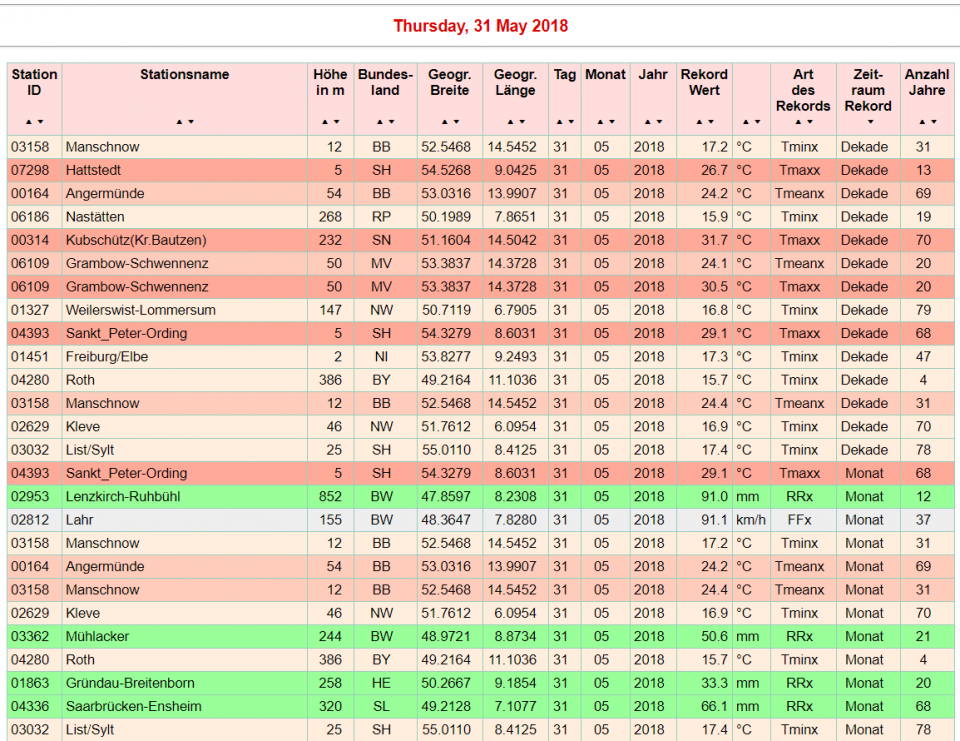The width and height of the screenshot is (960, 741).
Task: Select the Kubschütz(Kr.Bautzen) row name
Action: 136,240
